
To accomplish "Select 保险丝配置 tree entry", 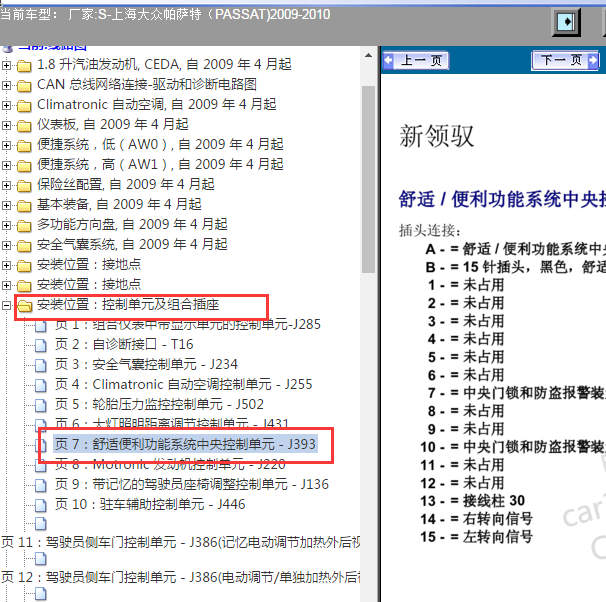I will pos(126,184).
